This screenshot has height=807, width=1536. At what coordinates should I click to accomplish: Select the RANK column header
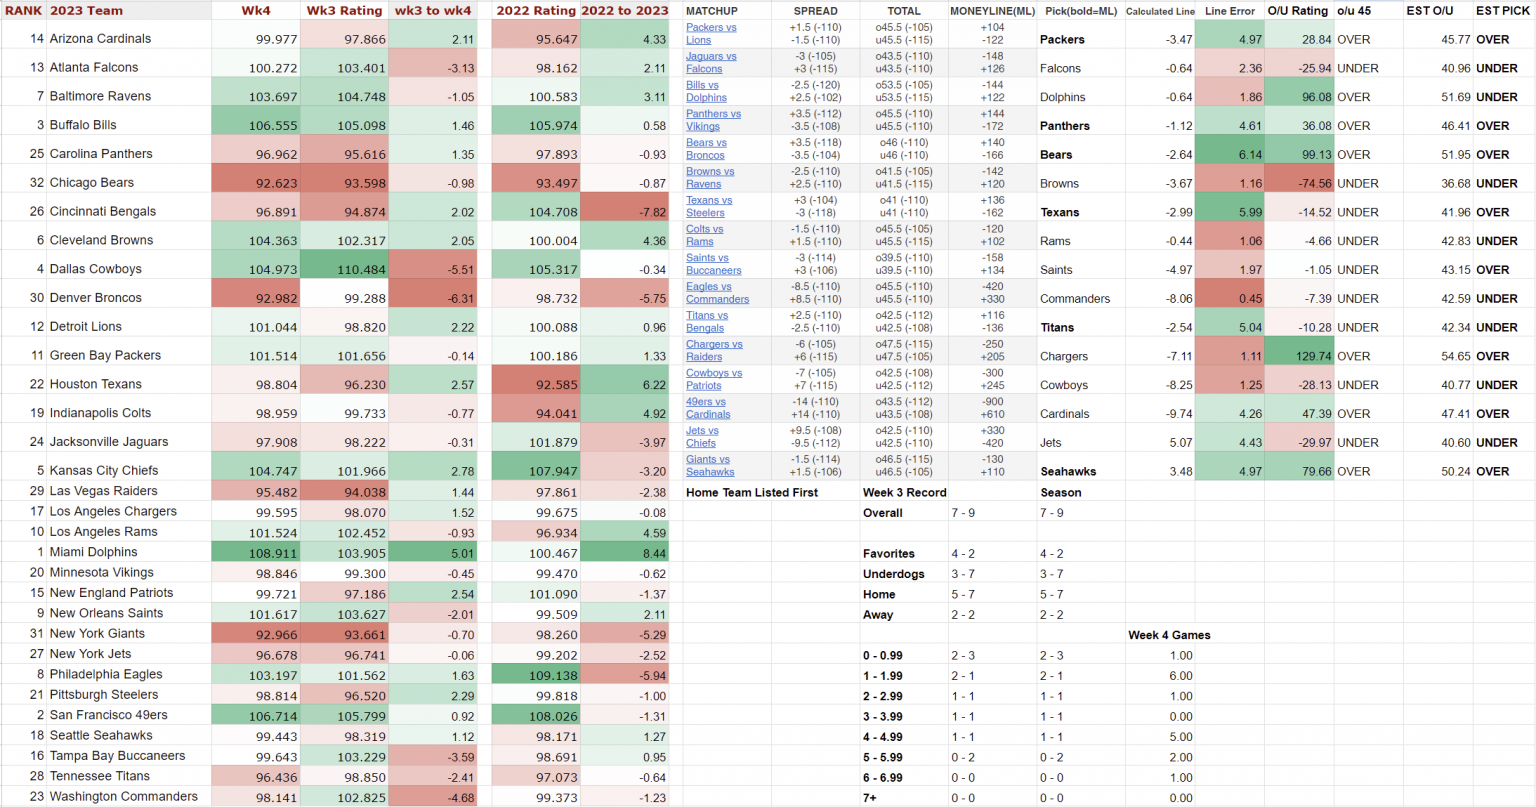point(23,10)
